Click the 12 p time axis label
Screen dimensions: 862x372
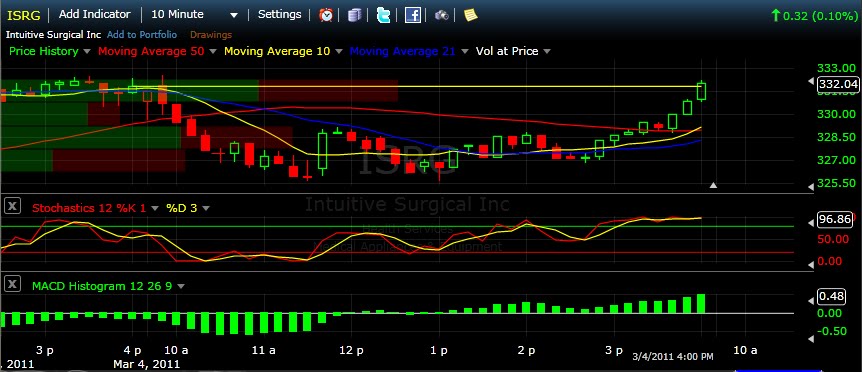tap(351, 350)
